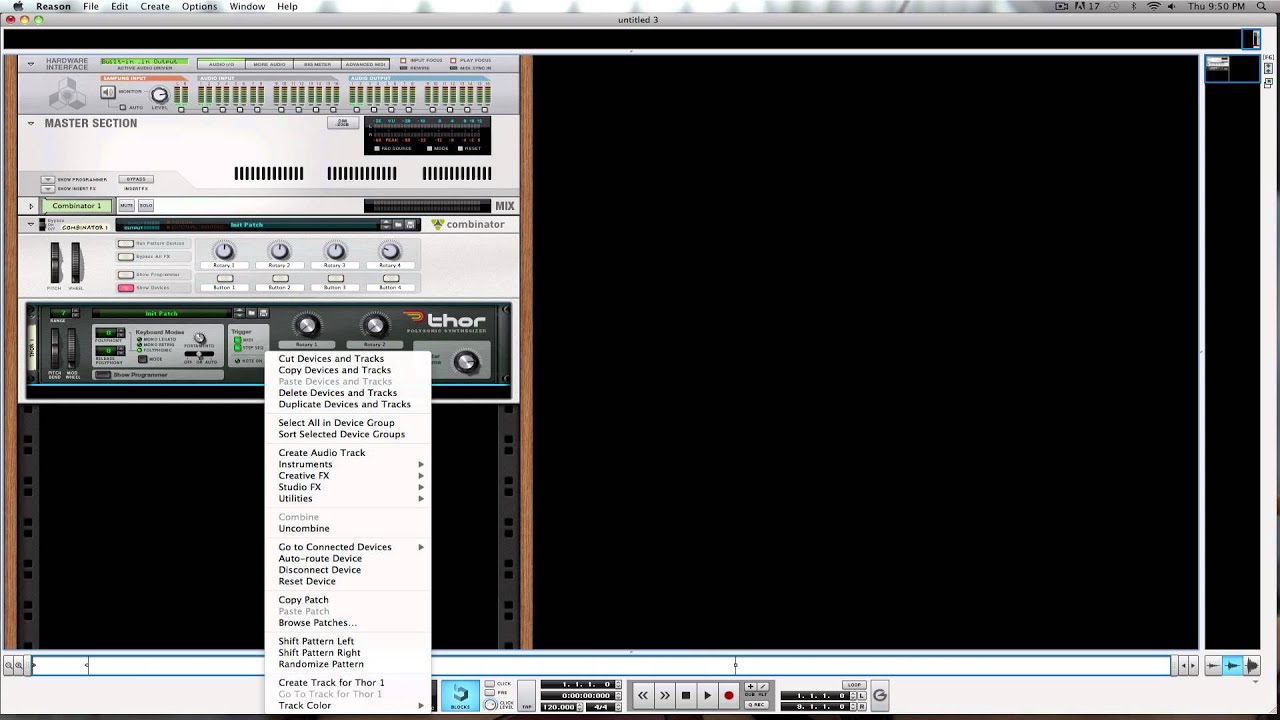Open the Studio FX submenu
Screen dimensions: 1280x720
coord(347,487)
